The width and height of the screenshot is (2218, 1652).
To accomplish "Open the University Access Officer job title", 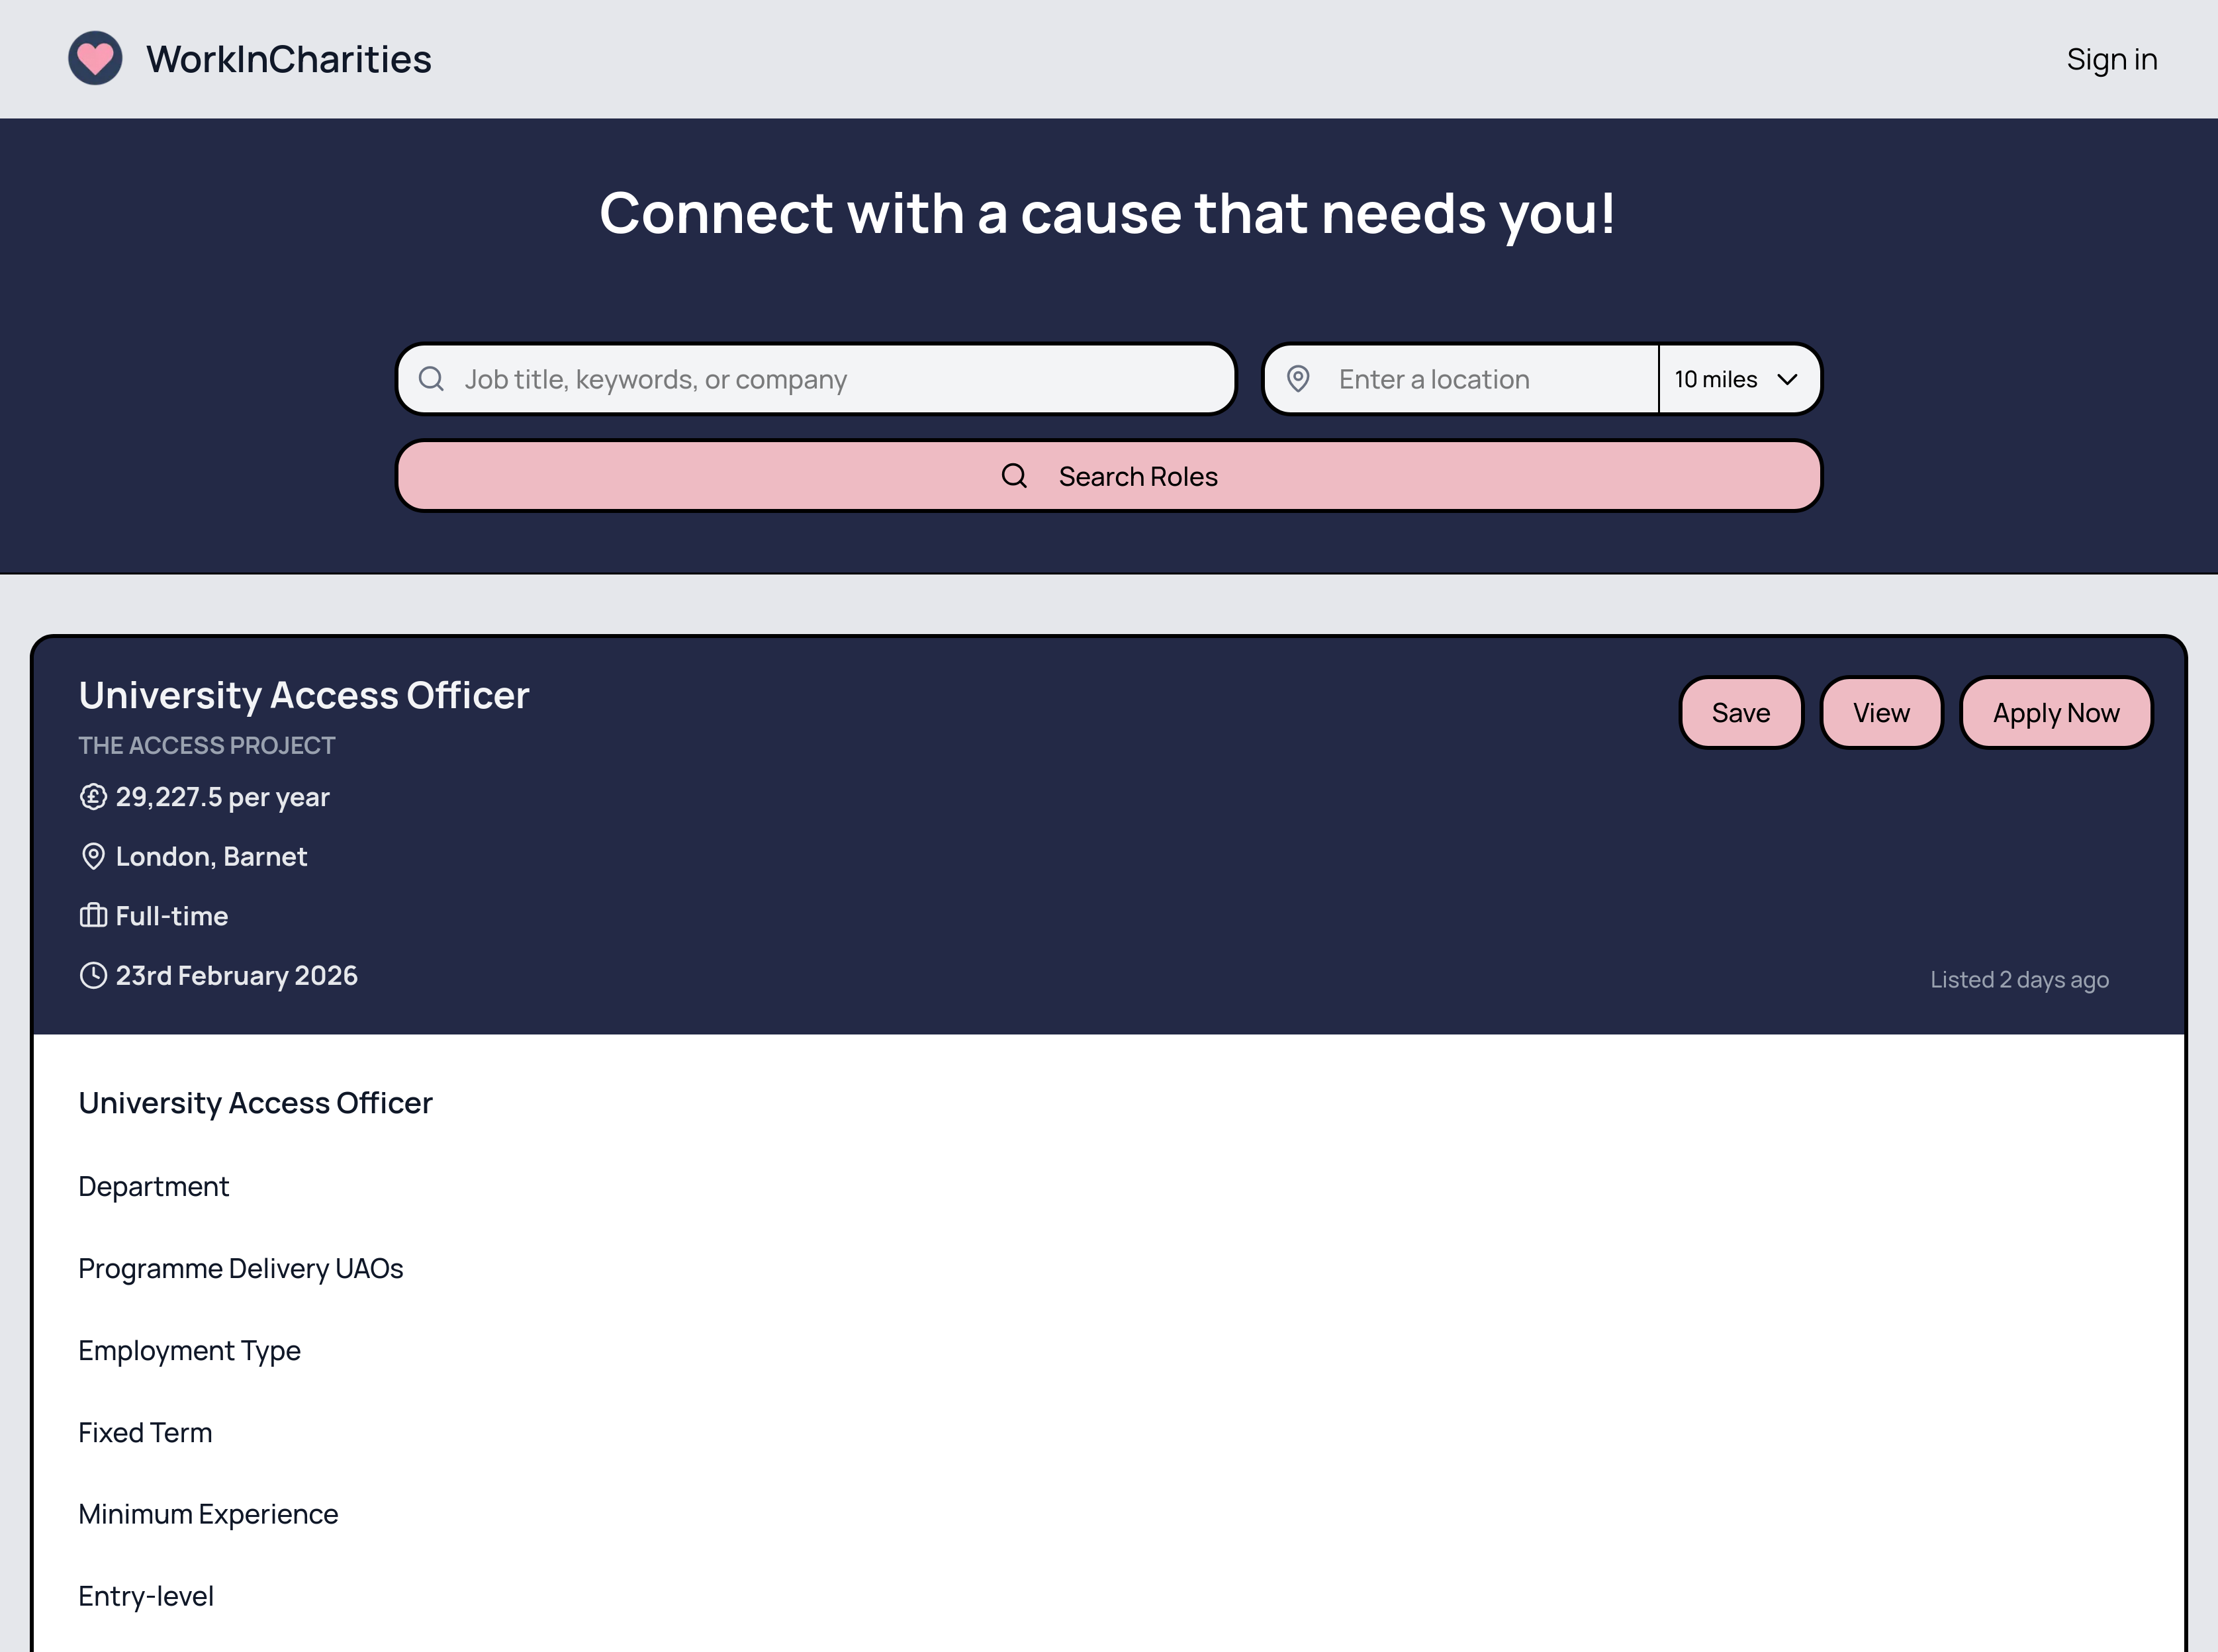I will [303, 695].
